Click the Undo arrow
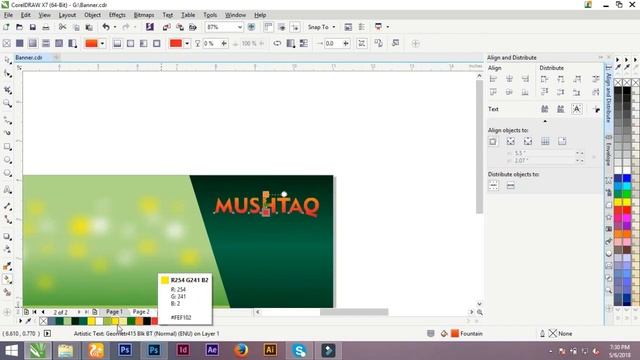Viewport: 640px width, 360px height. [106, 27]
